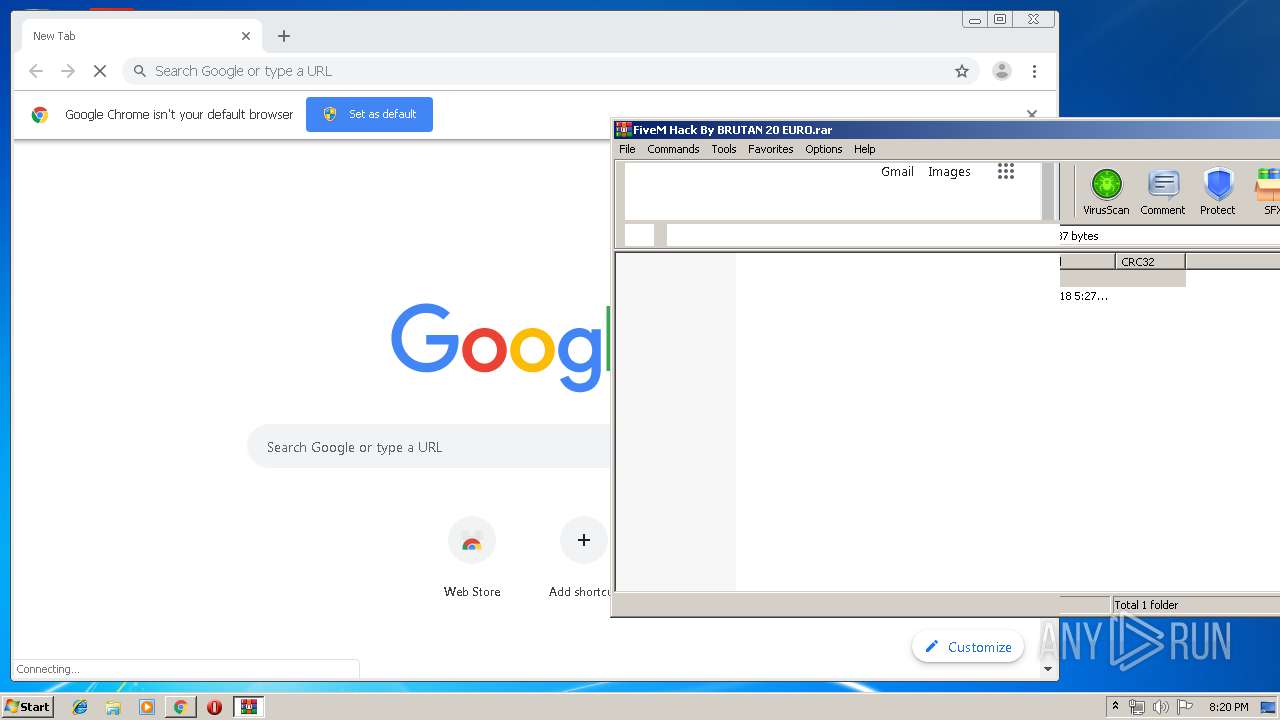This screenshot has height=720, width=1280.
Task: Click the volume speaker tray icon
Action: click(1160, 707)
